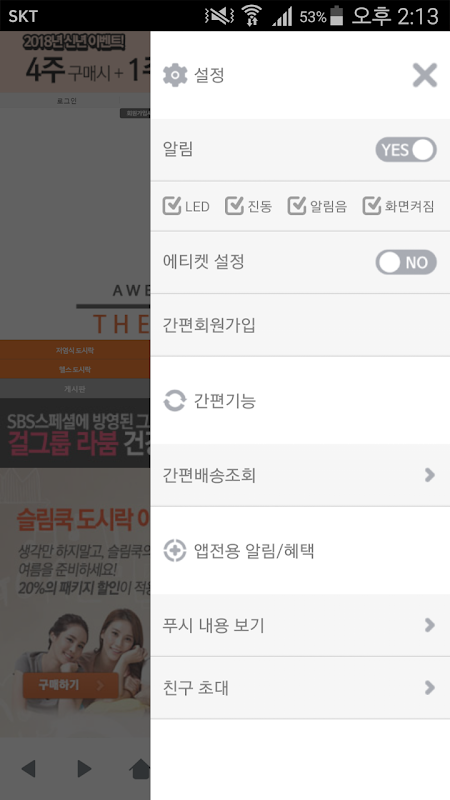Close the settings panel with the X icon

pos(424,76)
